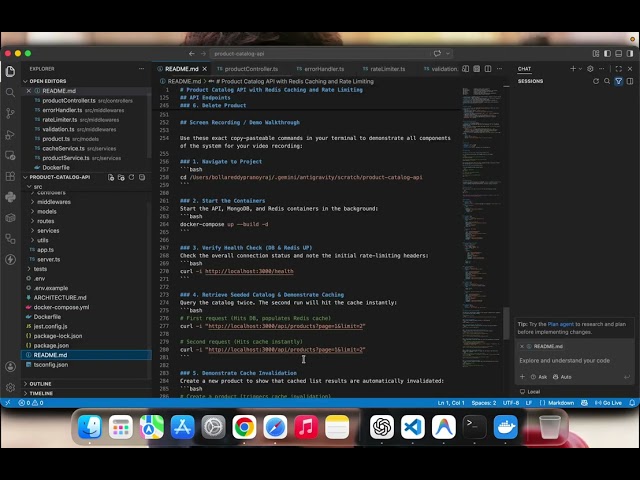The width and height of the screenshot is (640, 480).
Task: Refresh the Explorer file tree
Action: tap(131, 177)
